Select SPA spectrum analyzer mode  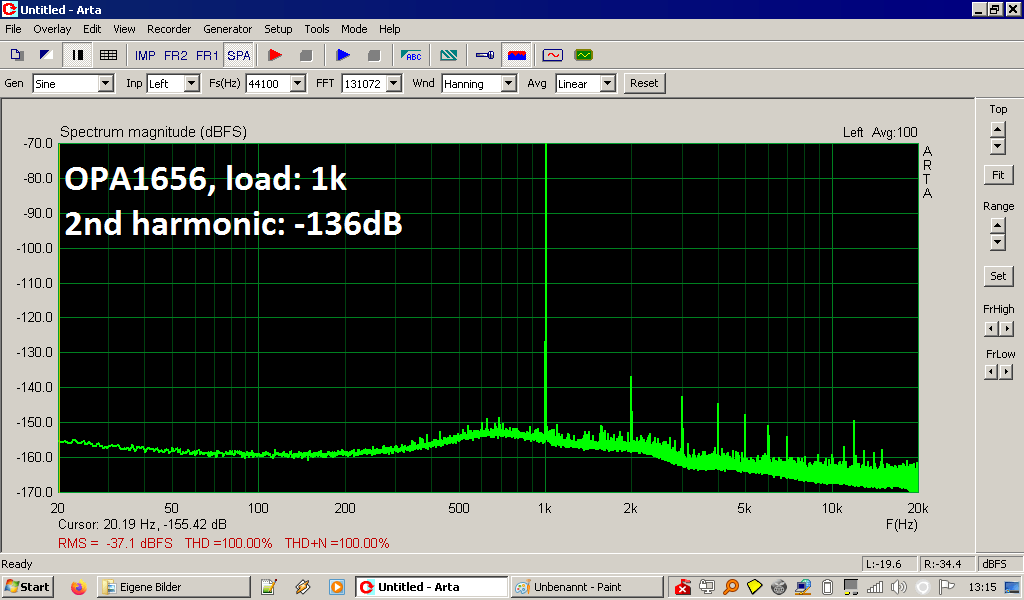click(x=238, y=55)
